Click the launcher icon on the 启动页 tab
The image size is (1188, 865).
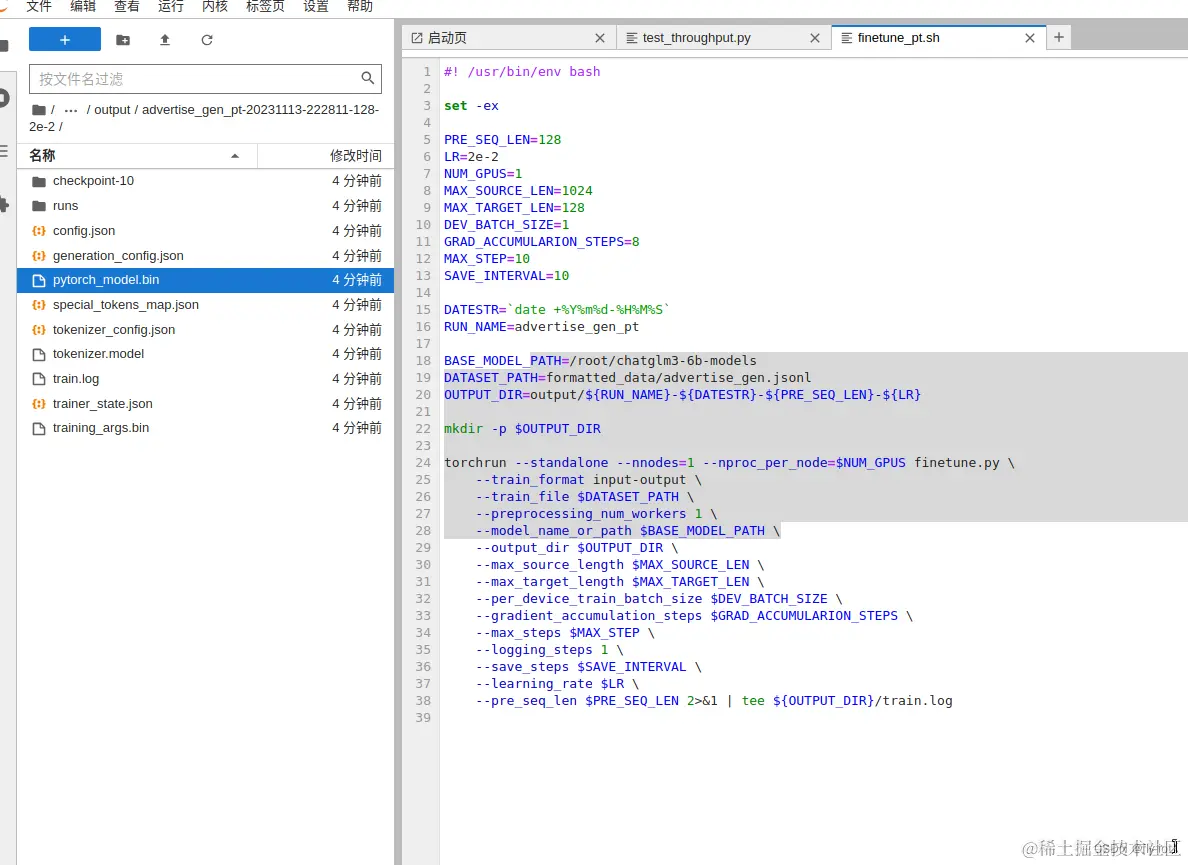(x=417, y=38)
